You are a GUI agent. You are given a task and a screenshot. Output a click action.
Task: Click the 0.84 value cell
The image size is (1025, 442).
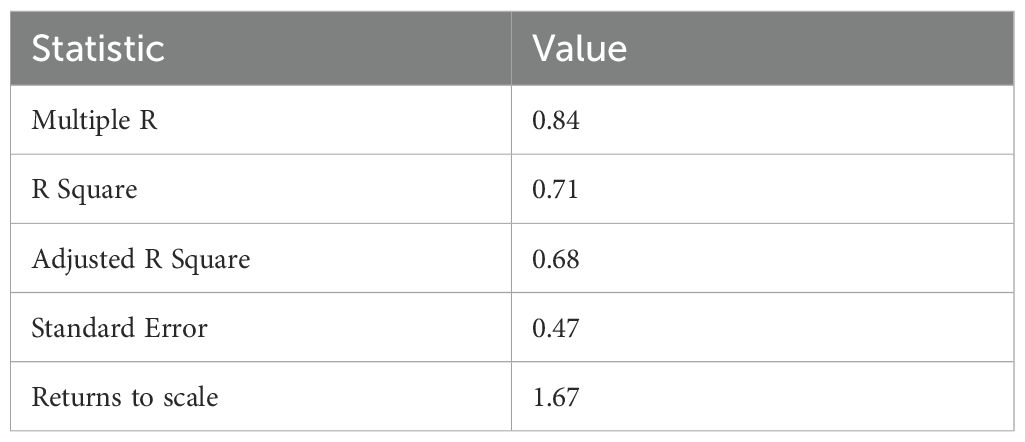click(x=557, y=121)
